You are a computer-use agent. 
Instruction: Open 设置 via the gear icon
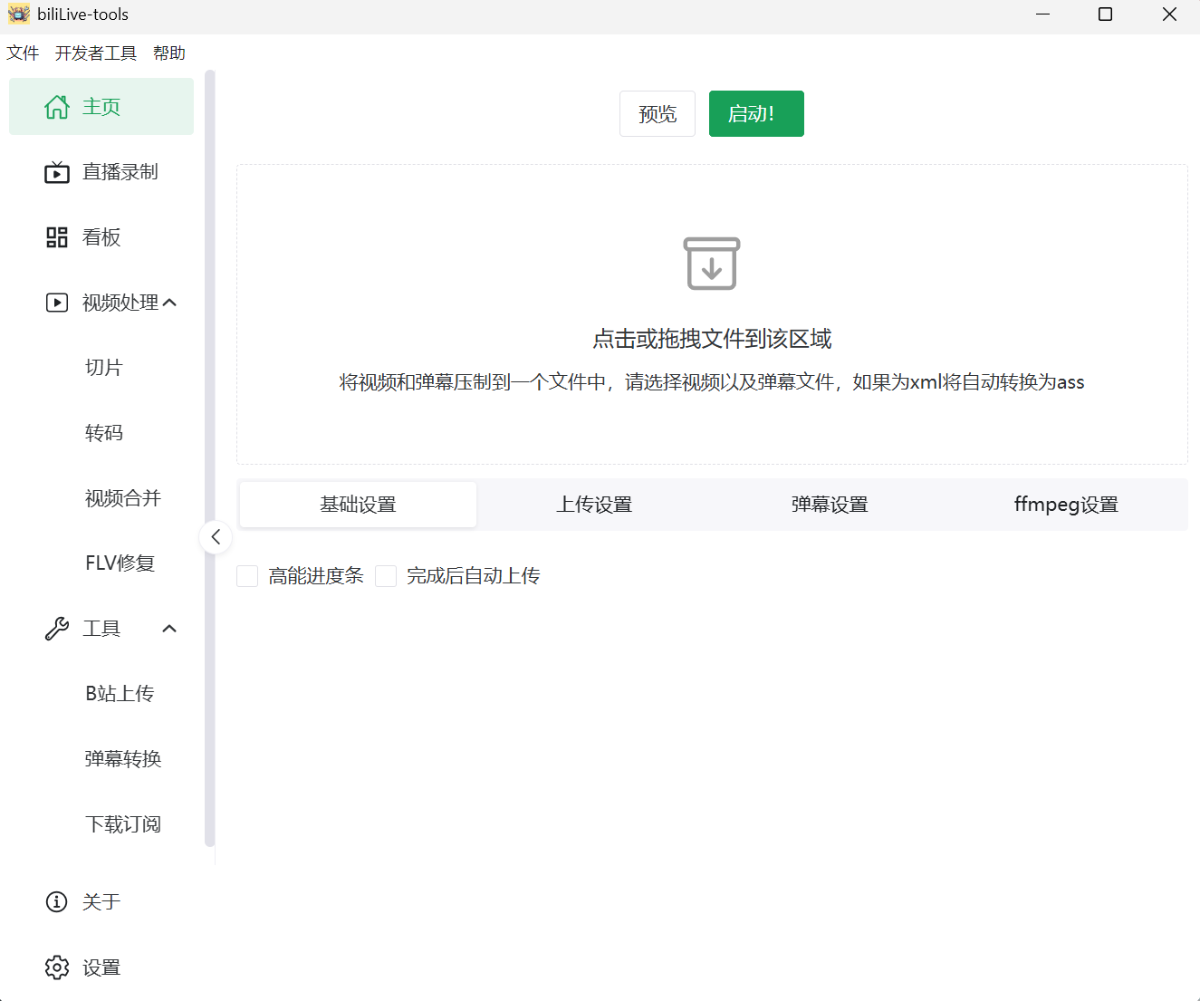[x=57, y=968]
